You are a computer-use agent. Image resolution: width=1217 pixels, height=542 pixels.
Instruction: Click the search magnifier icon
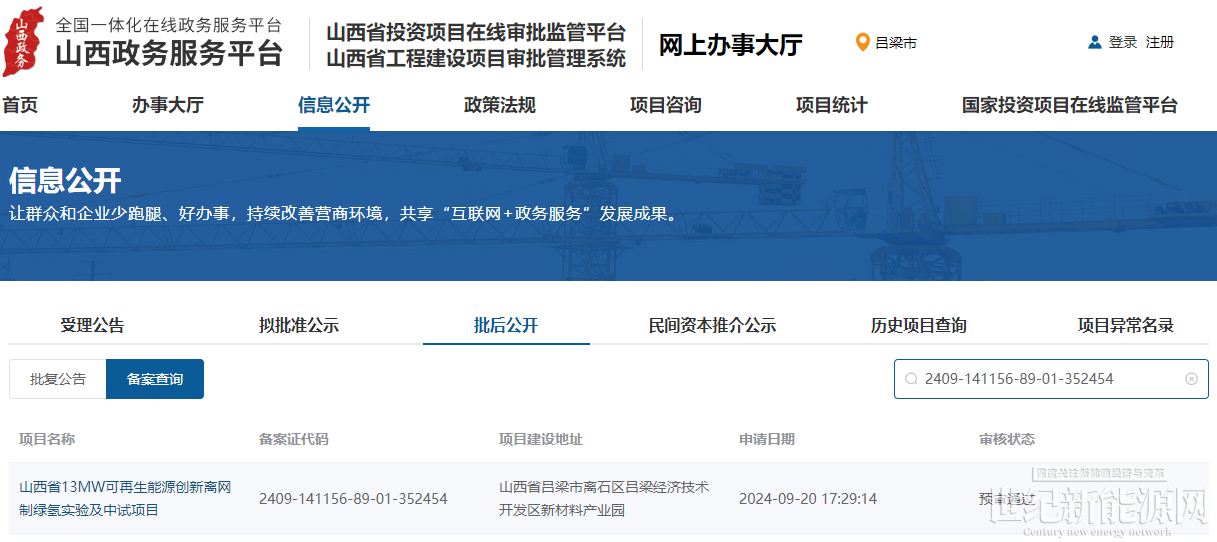911,379
